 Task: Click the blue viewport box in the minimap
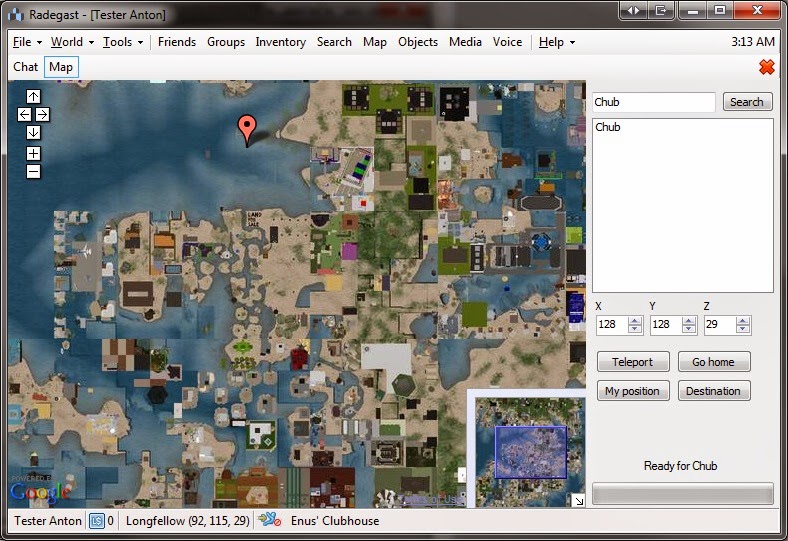point(531,452)
